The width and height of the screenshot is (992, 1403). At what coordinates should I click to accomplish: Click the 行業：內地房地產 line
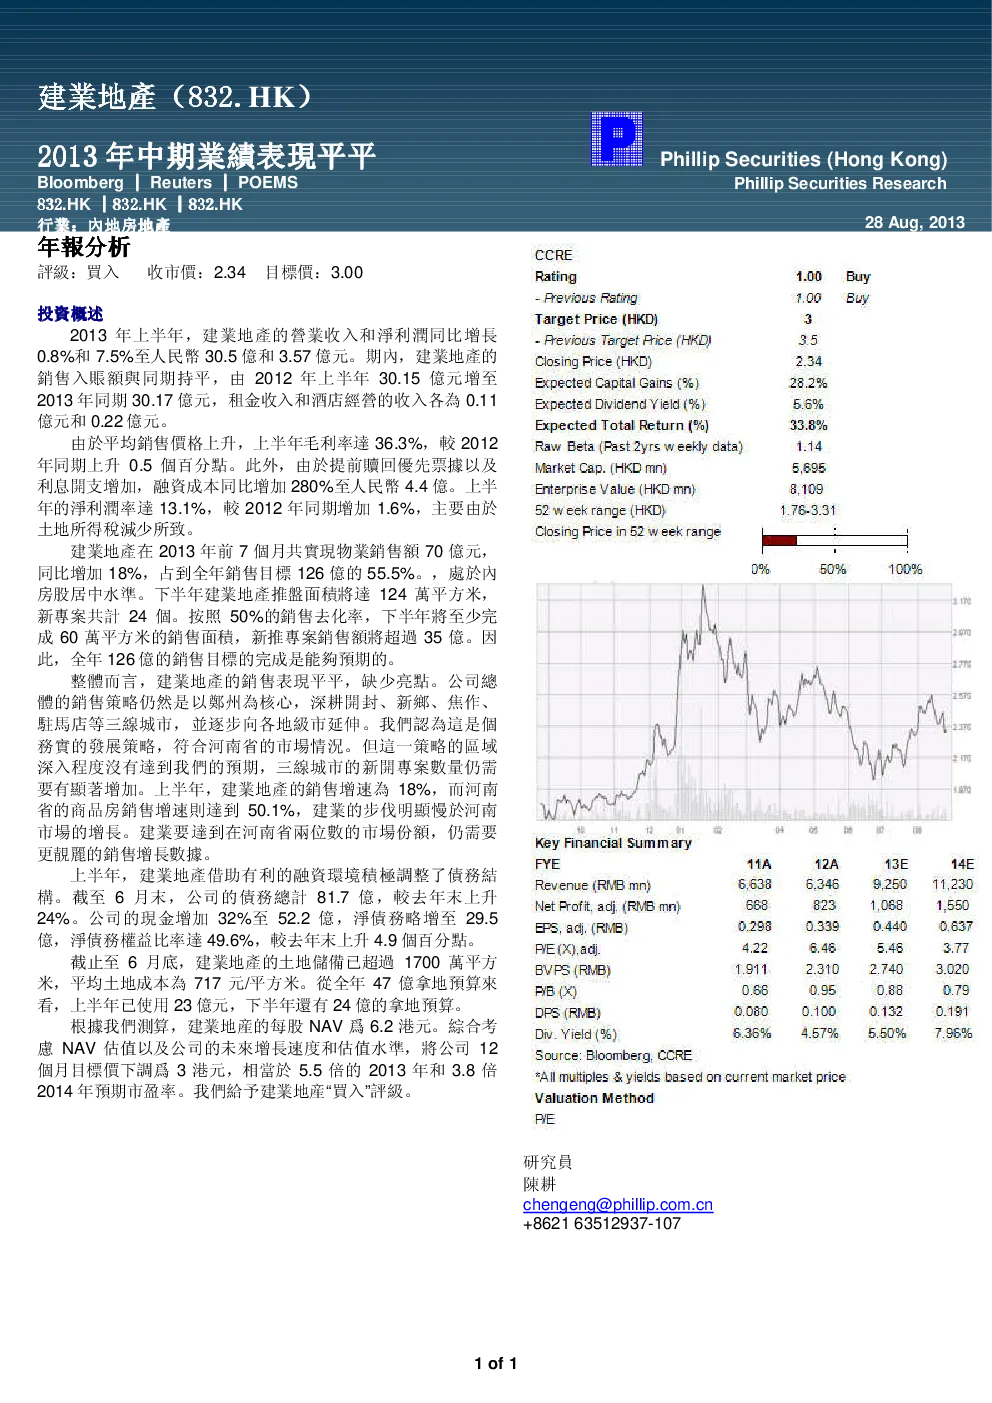(103, 225)
